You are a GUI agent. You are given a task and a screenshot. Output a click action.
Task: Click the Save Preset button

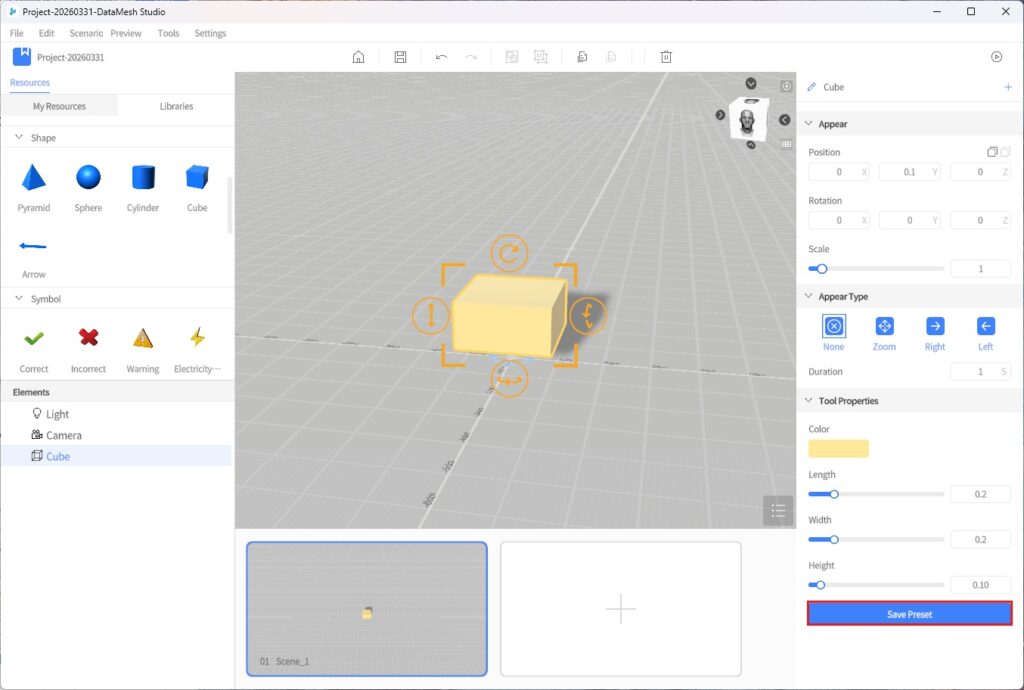pos(909,614)
